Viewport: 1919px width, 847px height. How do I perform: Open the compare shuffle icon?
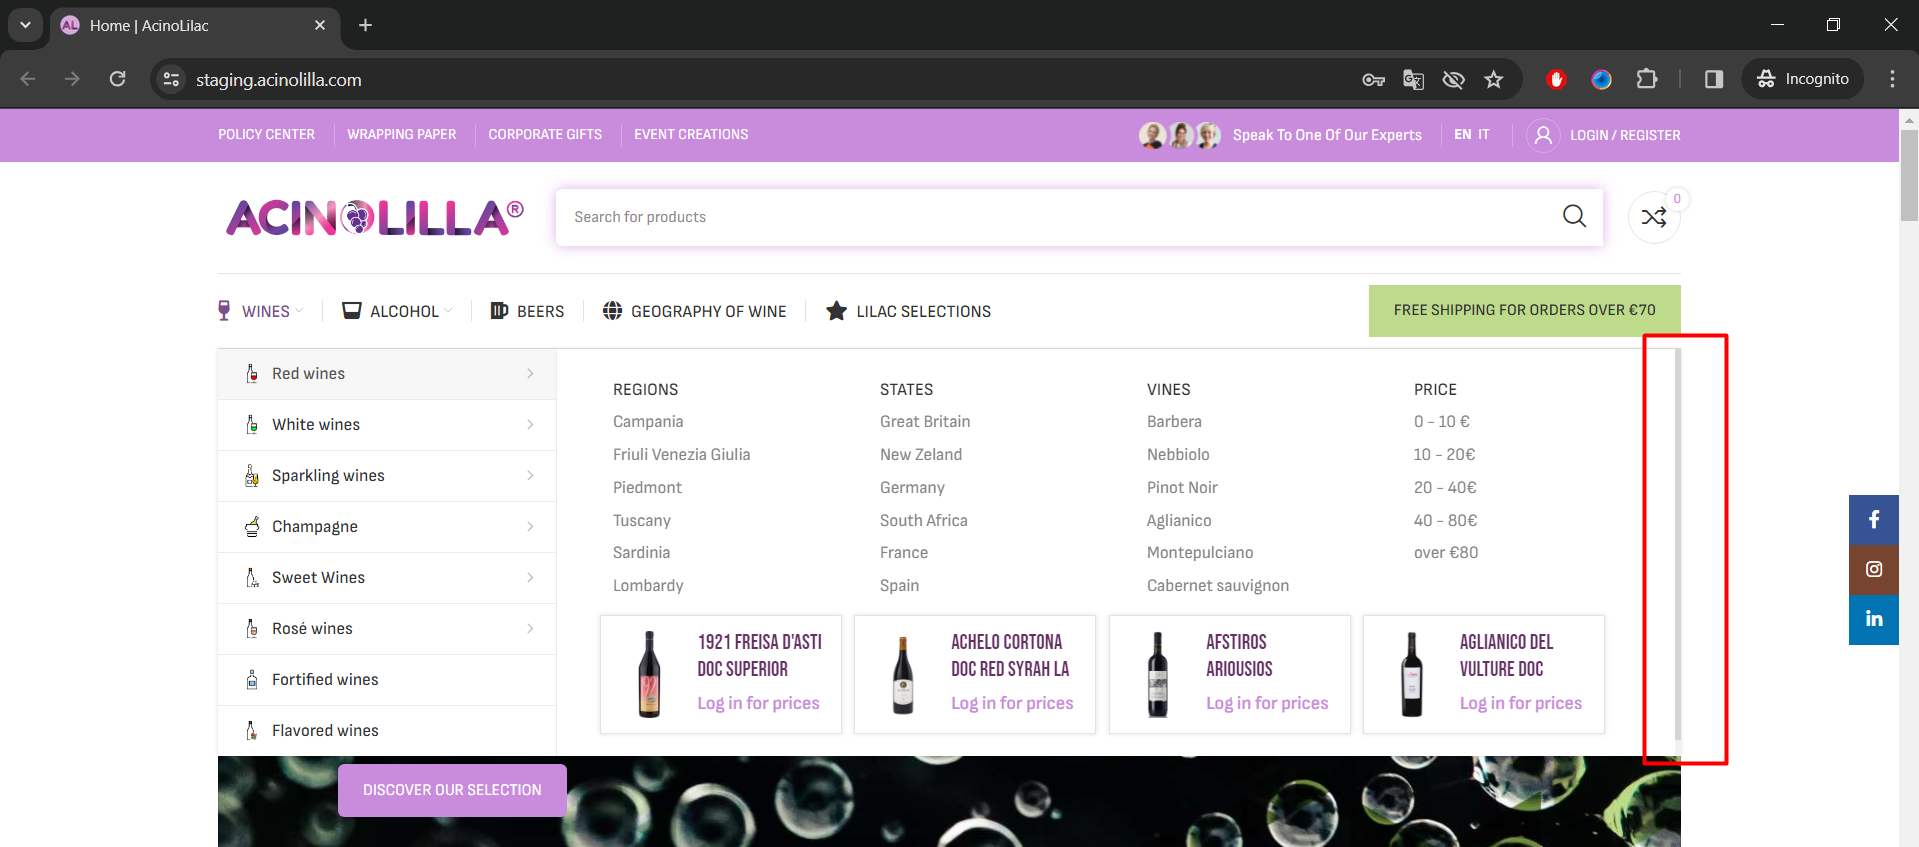pos(1654,217)
